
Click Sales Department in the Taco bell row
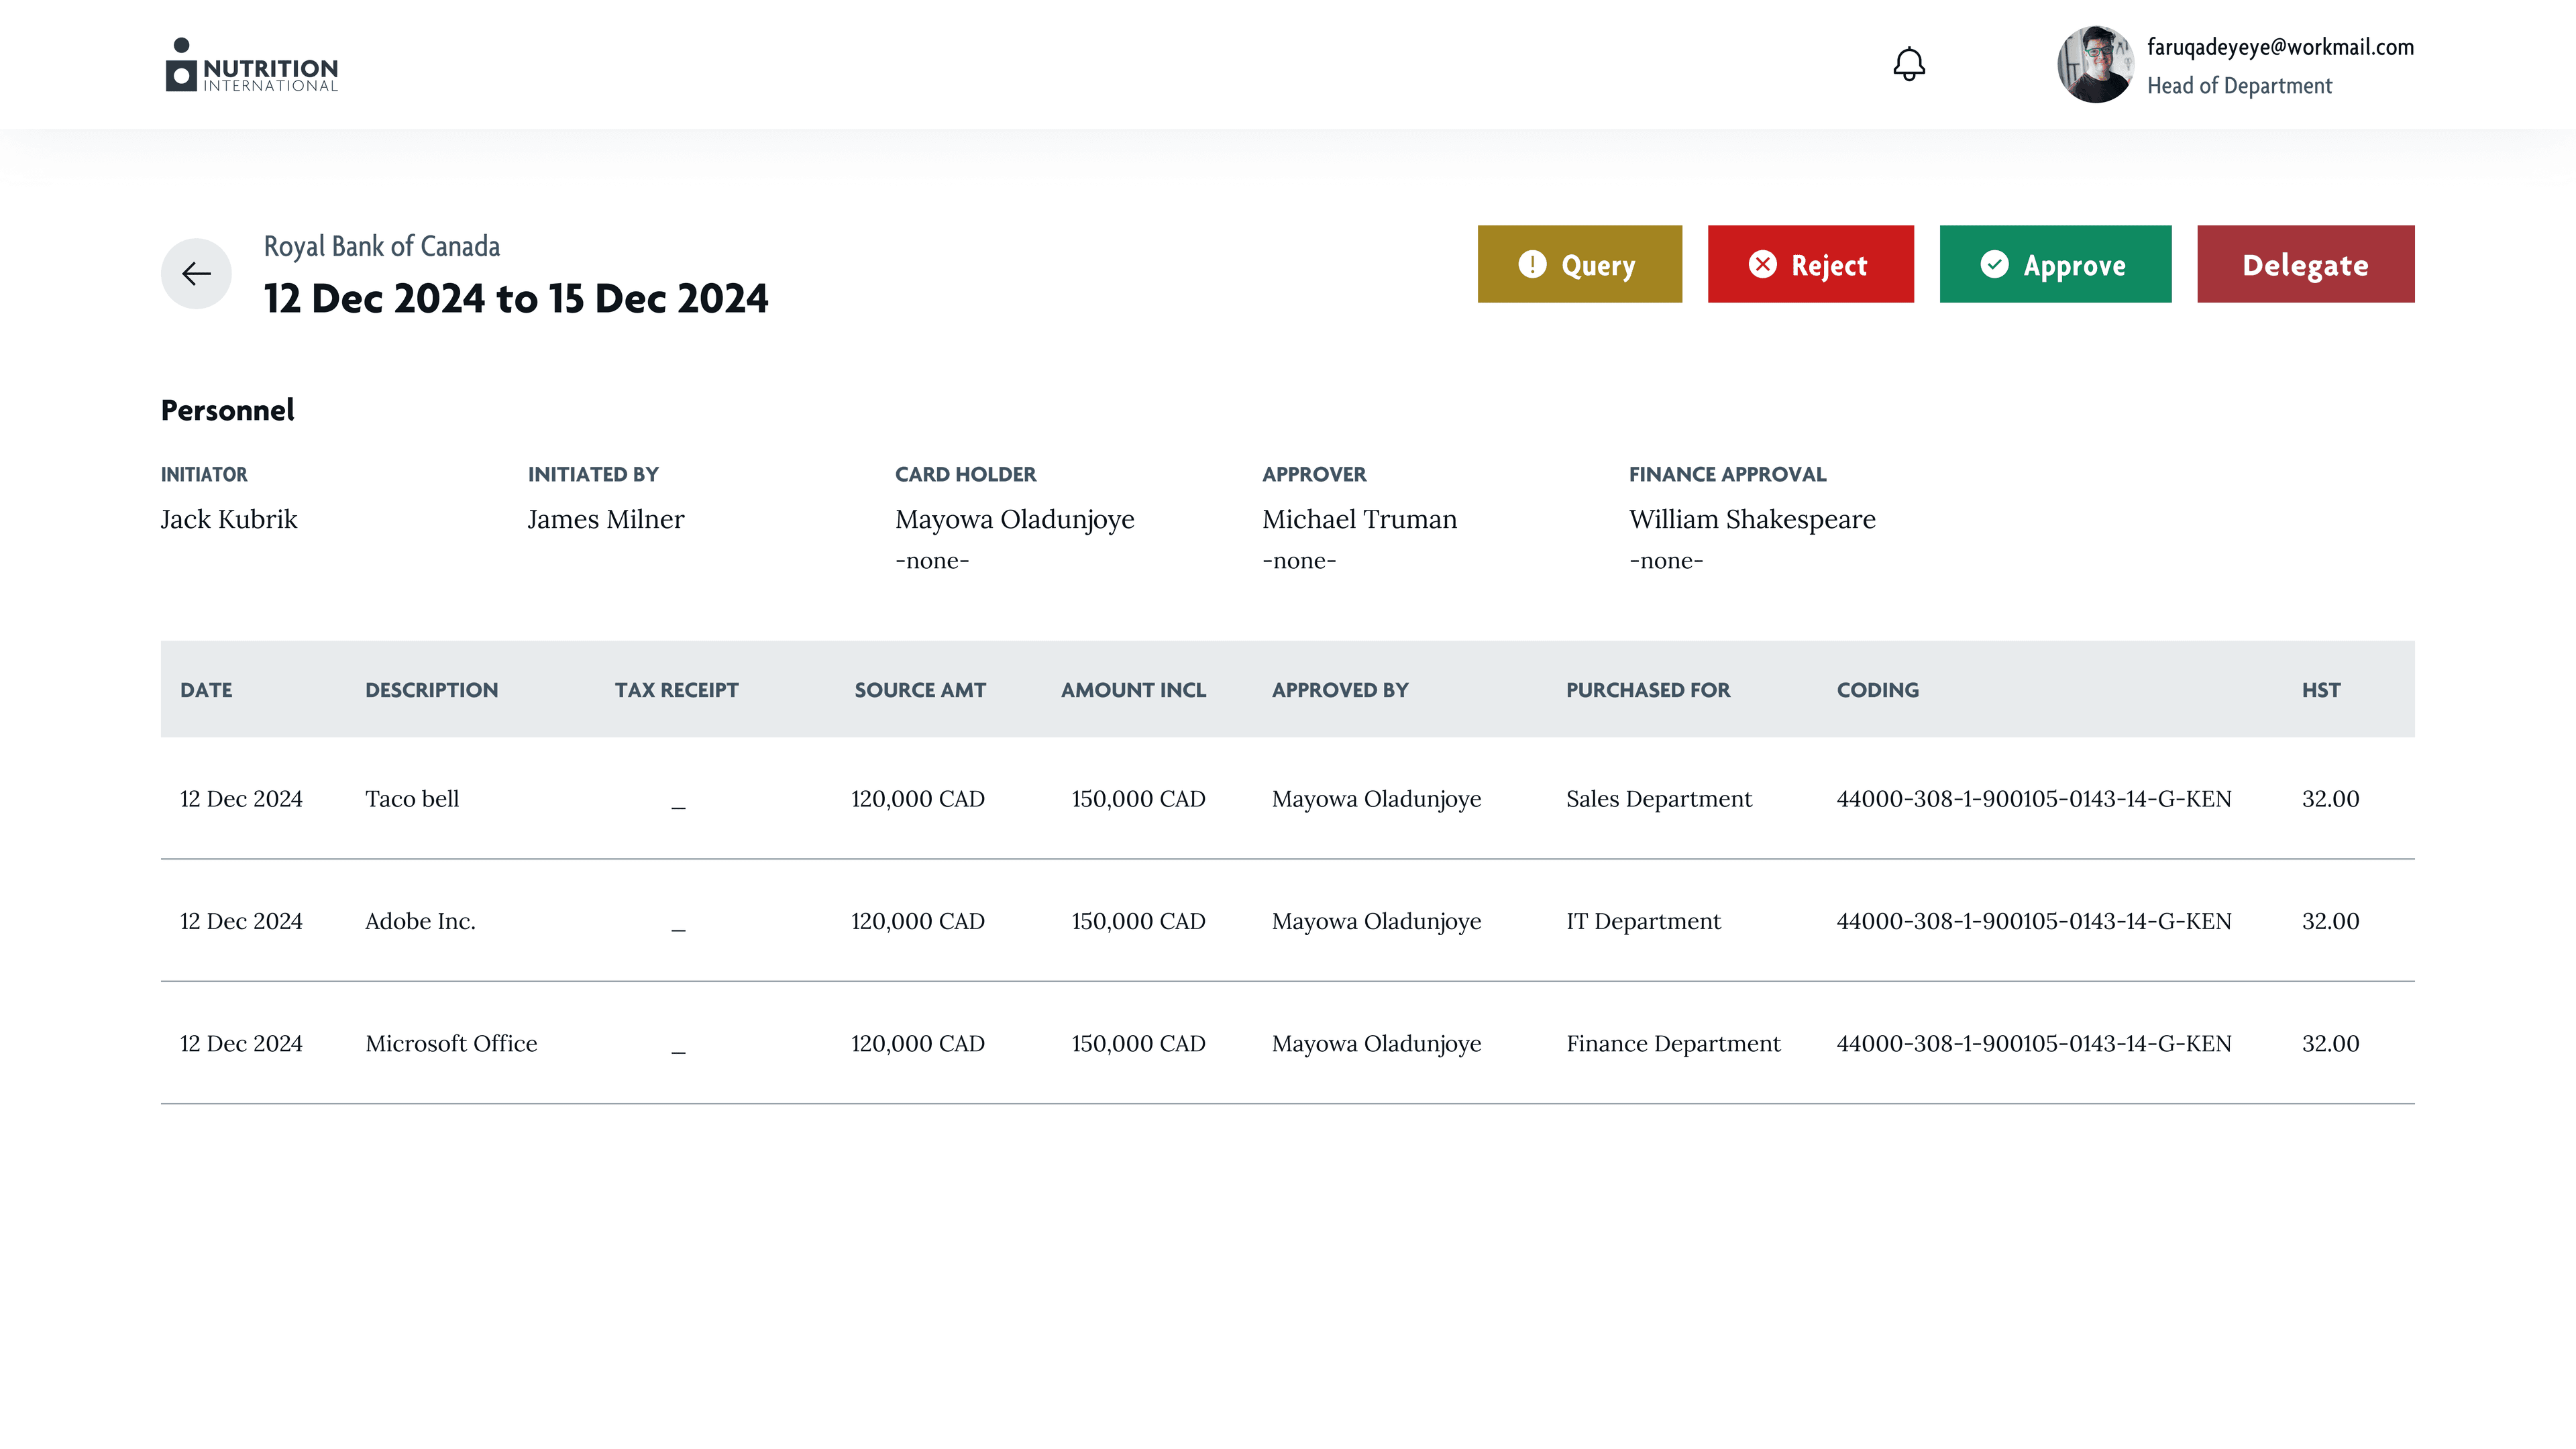click(x=1659, y=799)
